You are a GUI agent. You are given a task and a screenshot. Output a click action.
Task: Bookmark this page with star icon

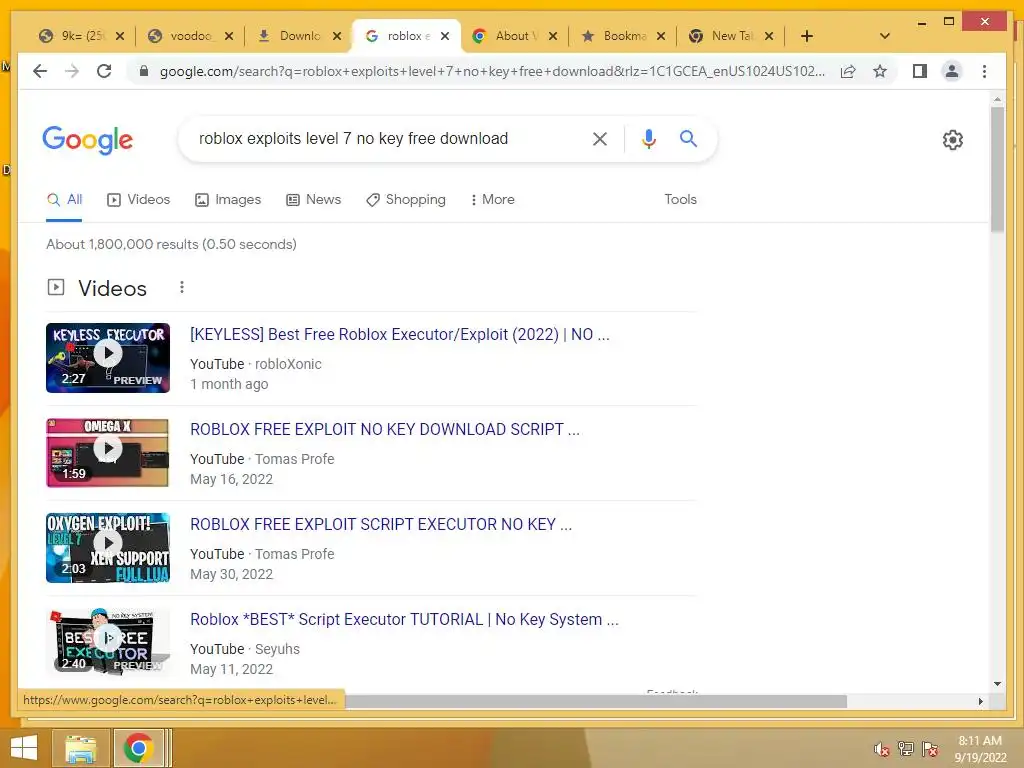(x=880, y=71)
